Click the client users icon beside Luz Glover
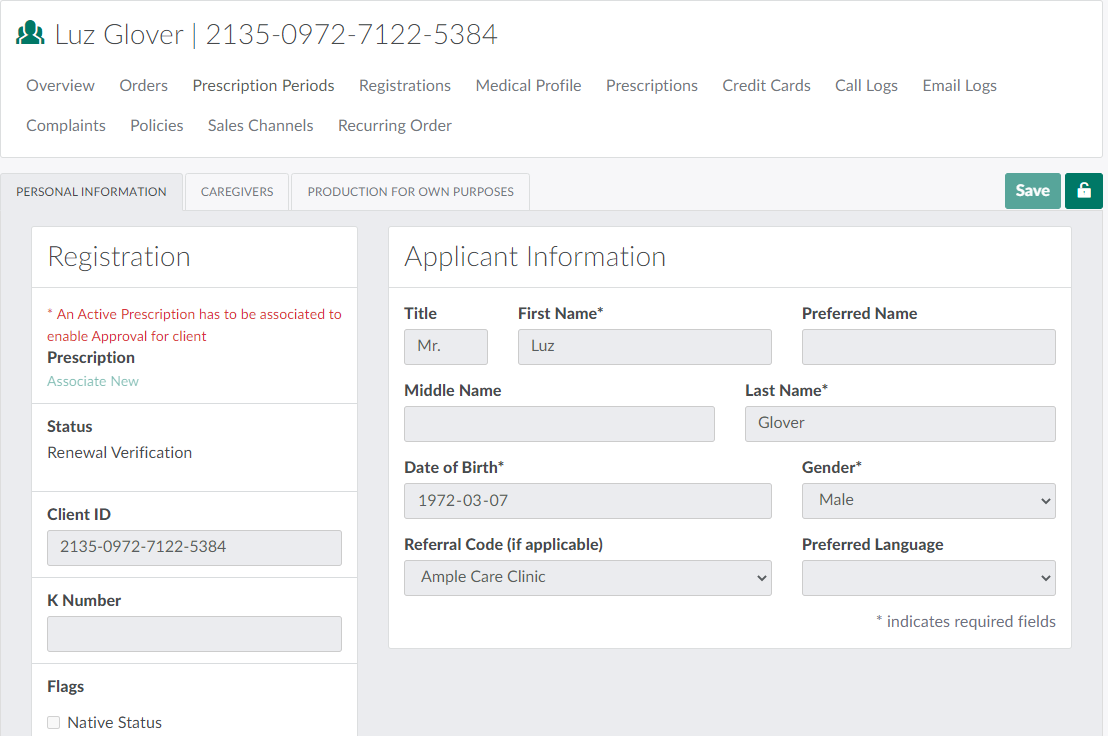The image size is (1108, 736). click(31, 34)
